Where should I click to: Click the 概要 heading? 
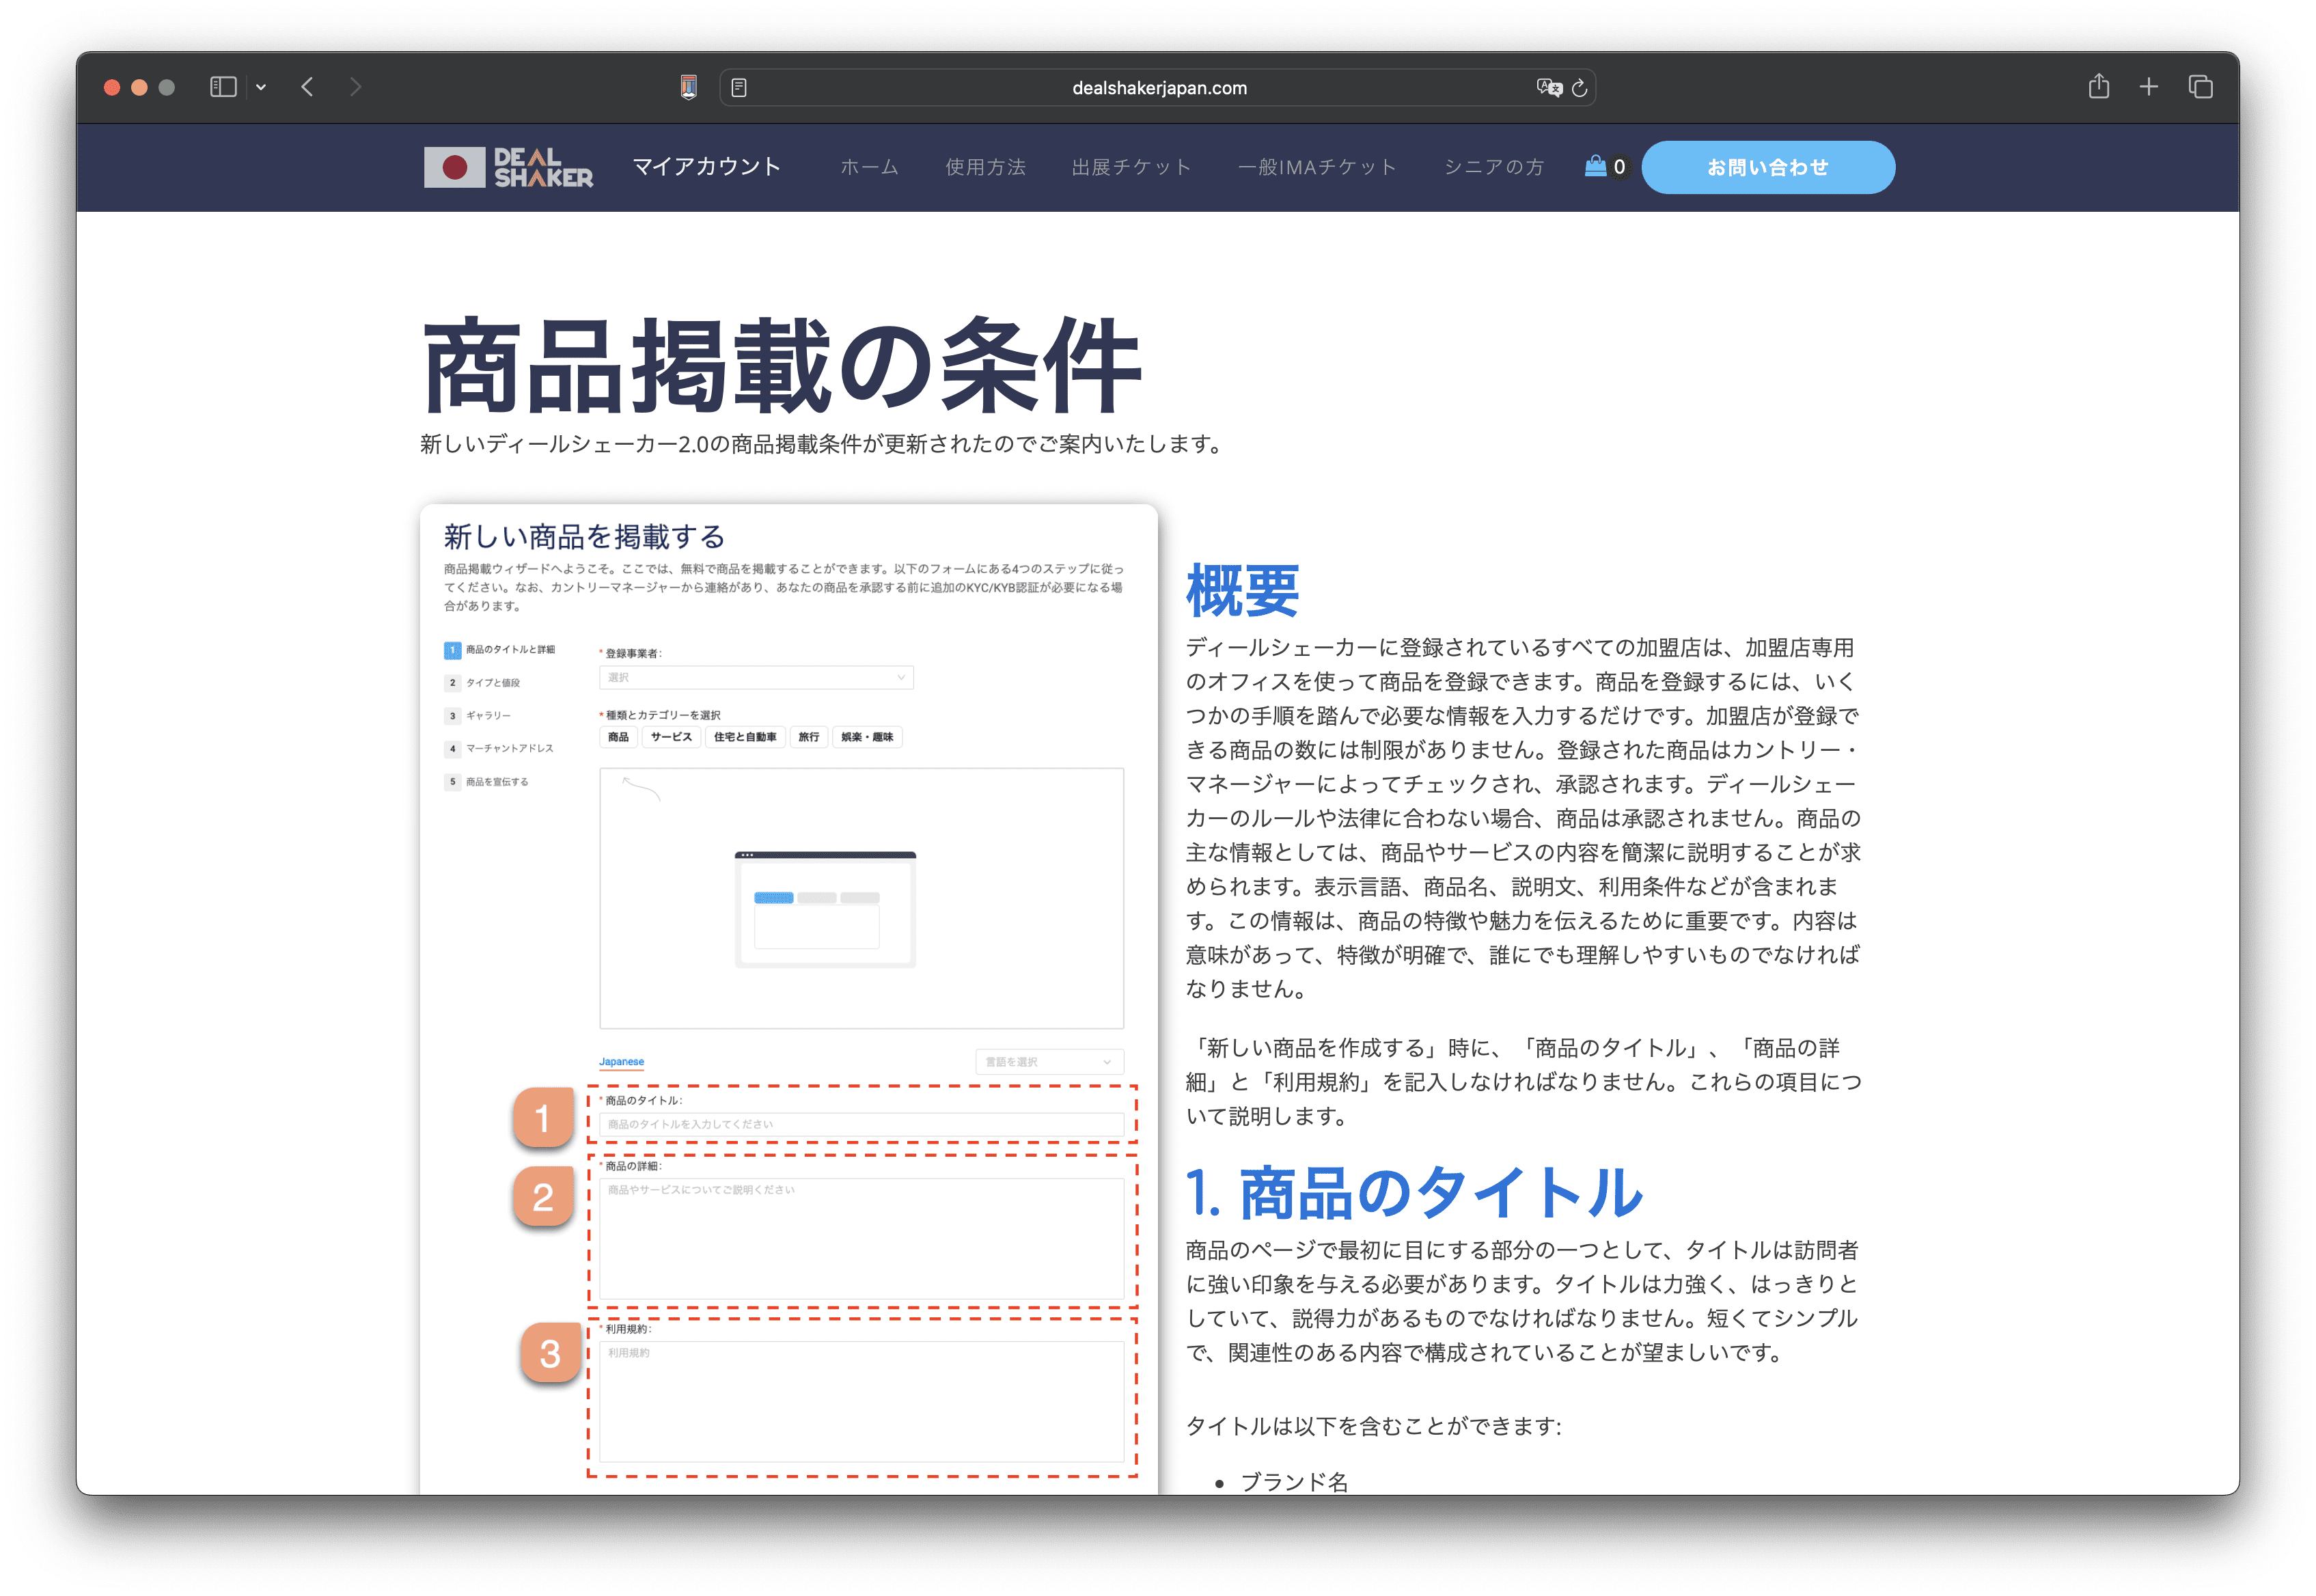1242,590
